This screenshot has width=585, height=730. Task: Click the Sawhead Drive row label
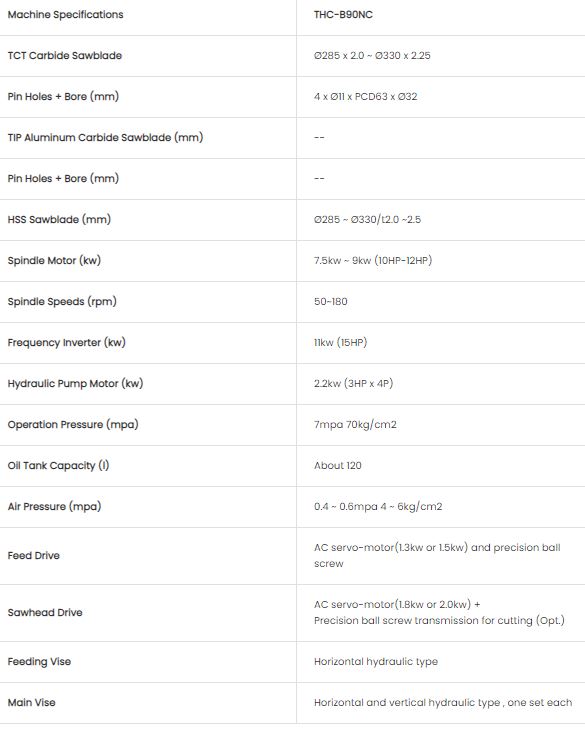(45, 613)
